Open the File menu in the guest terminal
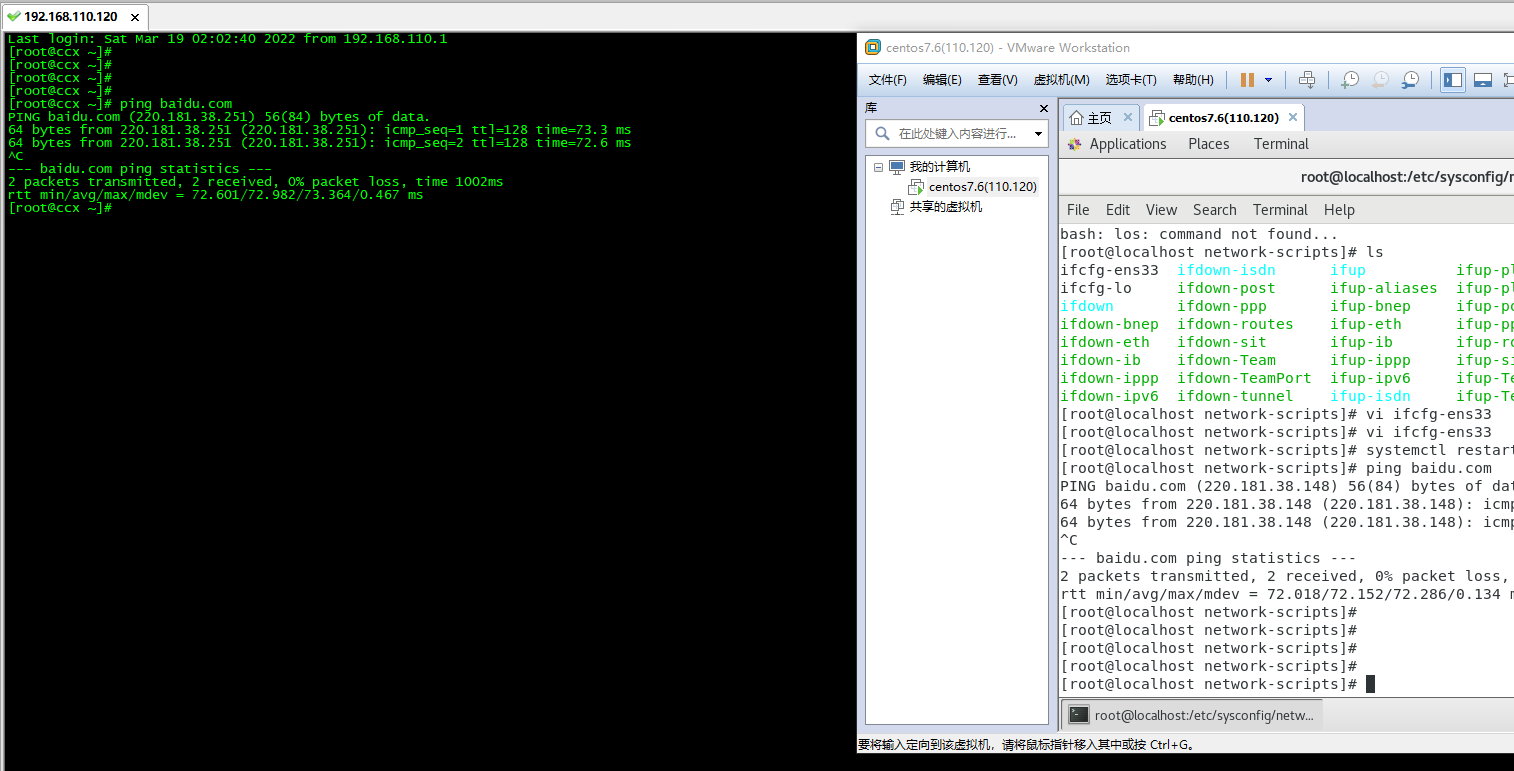This screenshot has width=1514, height=771. click(x=1078, y=210)
